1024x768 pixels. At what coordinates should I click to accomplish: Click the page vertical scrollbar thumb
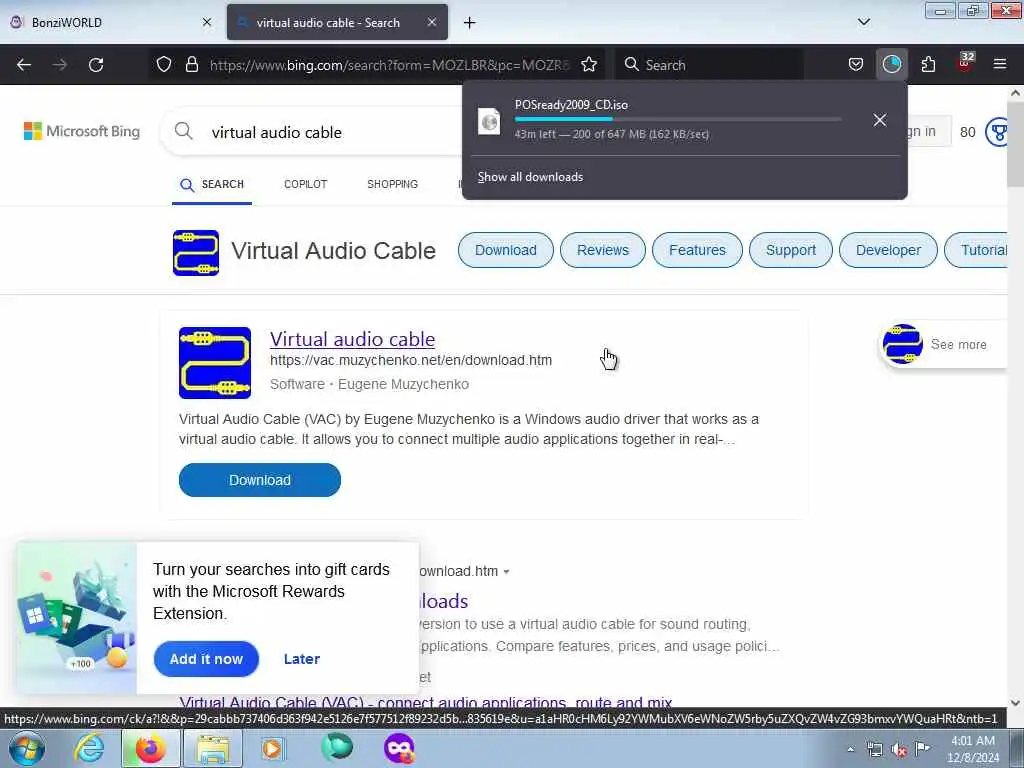[x=1015, y=145]
